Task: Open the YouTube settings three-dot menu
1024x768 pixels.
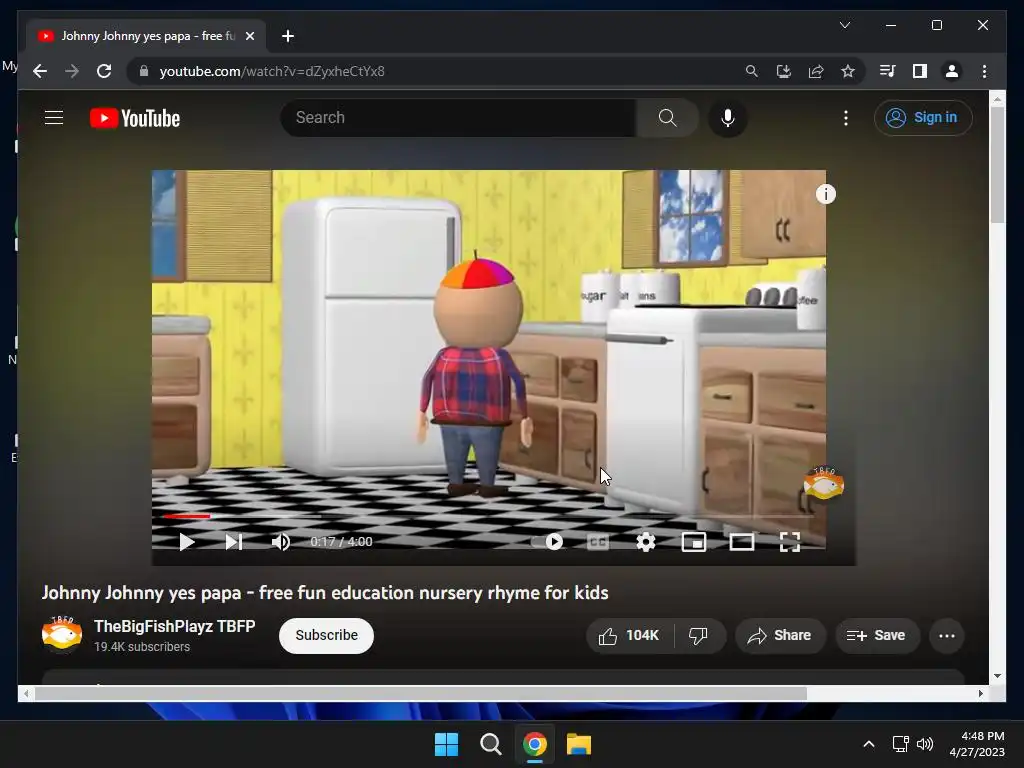Action: (x=846, y=118)
